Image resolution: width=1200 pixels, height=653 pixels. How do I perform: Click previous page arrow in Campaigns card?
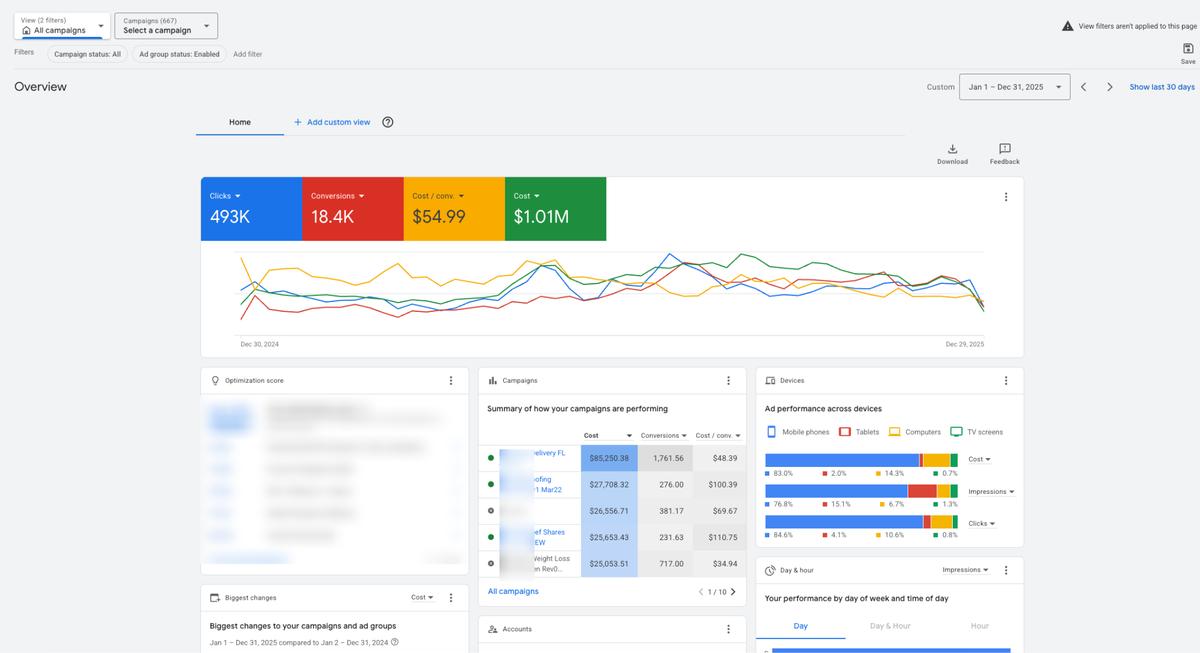tap(701, 592)
